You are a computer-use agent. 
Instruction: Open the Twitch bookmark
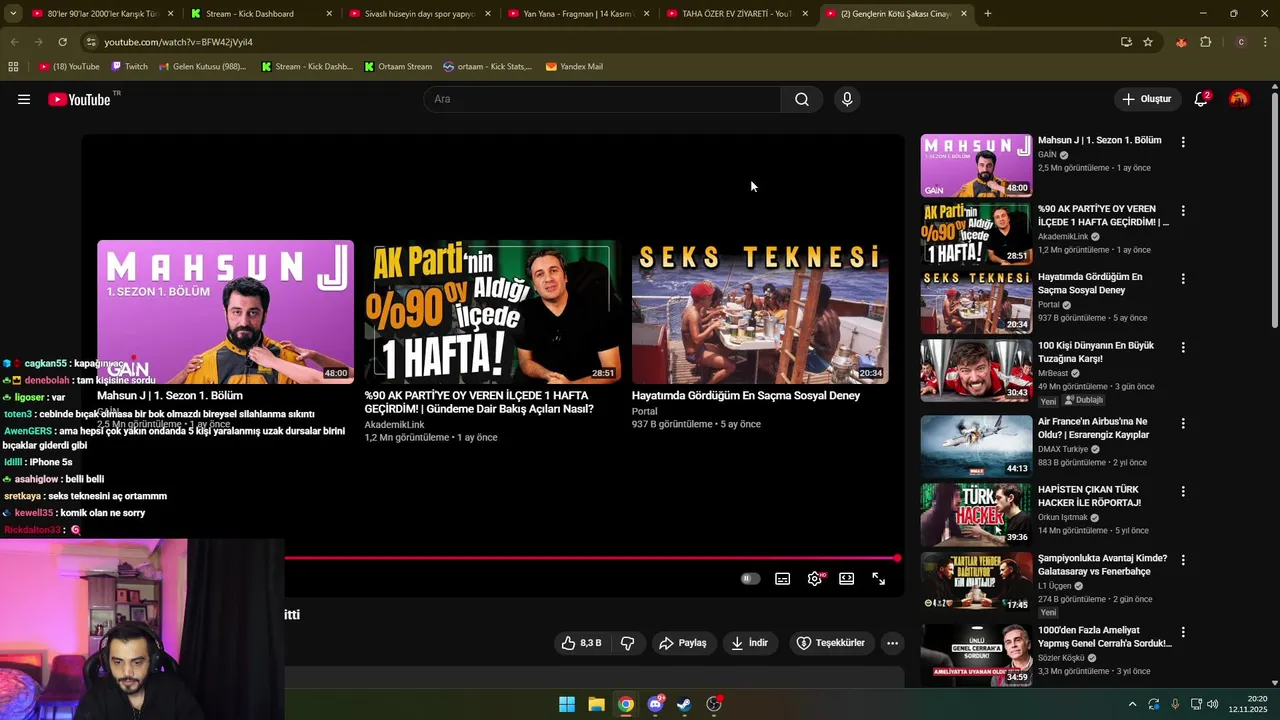(129, 67)
